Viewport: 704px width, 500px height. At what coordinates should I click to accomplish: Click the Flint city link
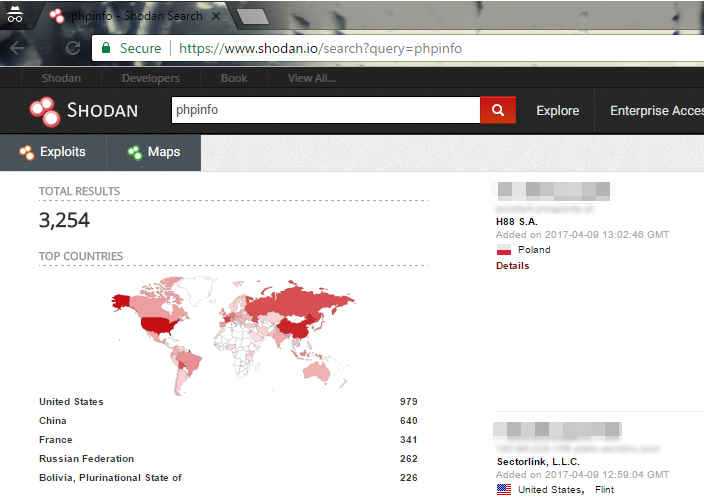pos(604,490)
